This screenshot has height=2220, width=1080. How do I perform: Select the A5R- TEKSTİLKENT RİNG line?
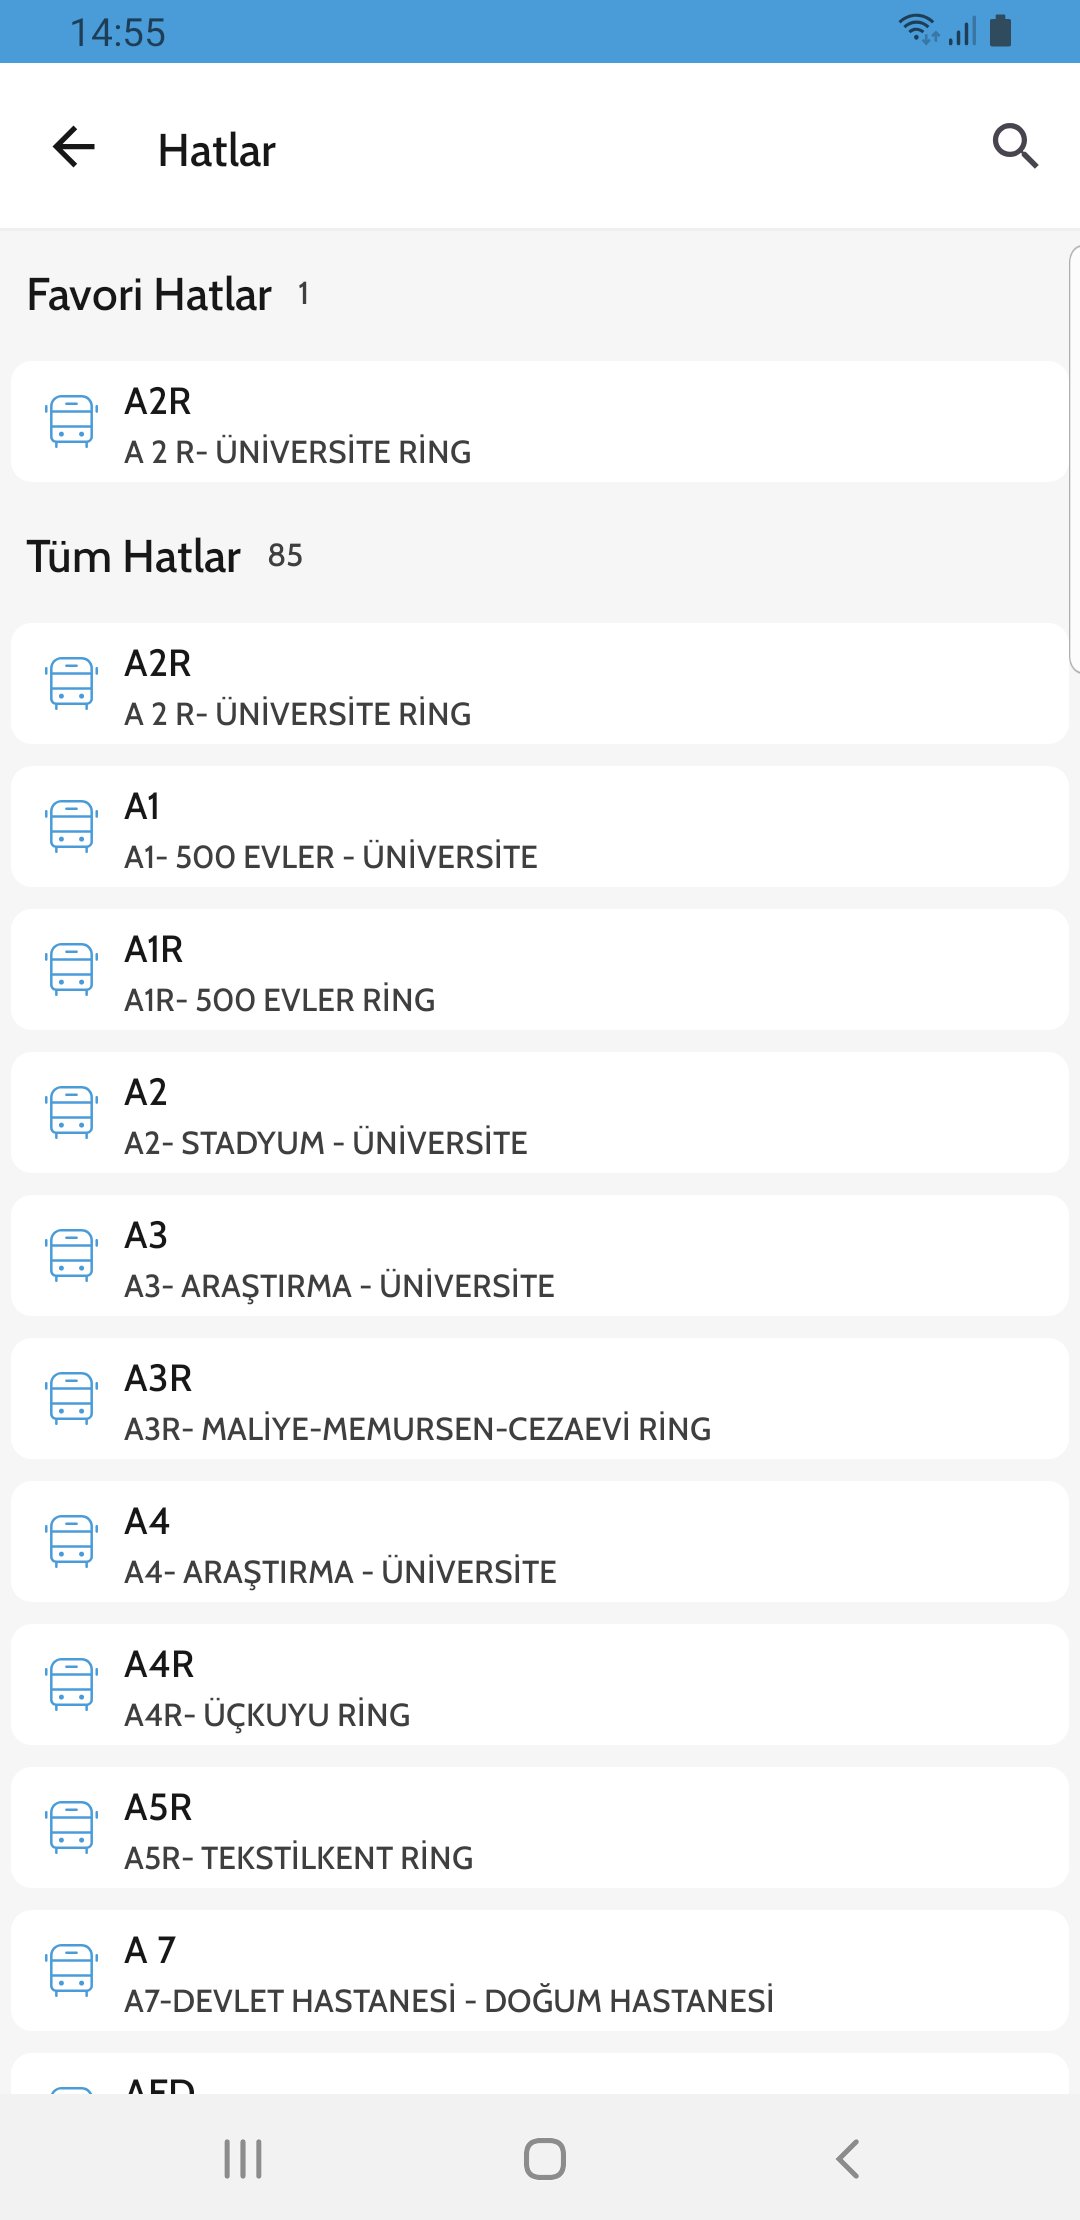tap(540, 1828)
